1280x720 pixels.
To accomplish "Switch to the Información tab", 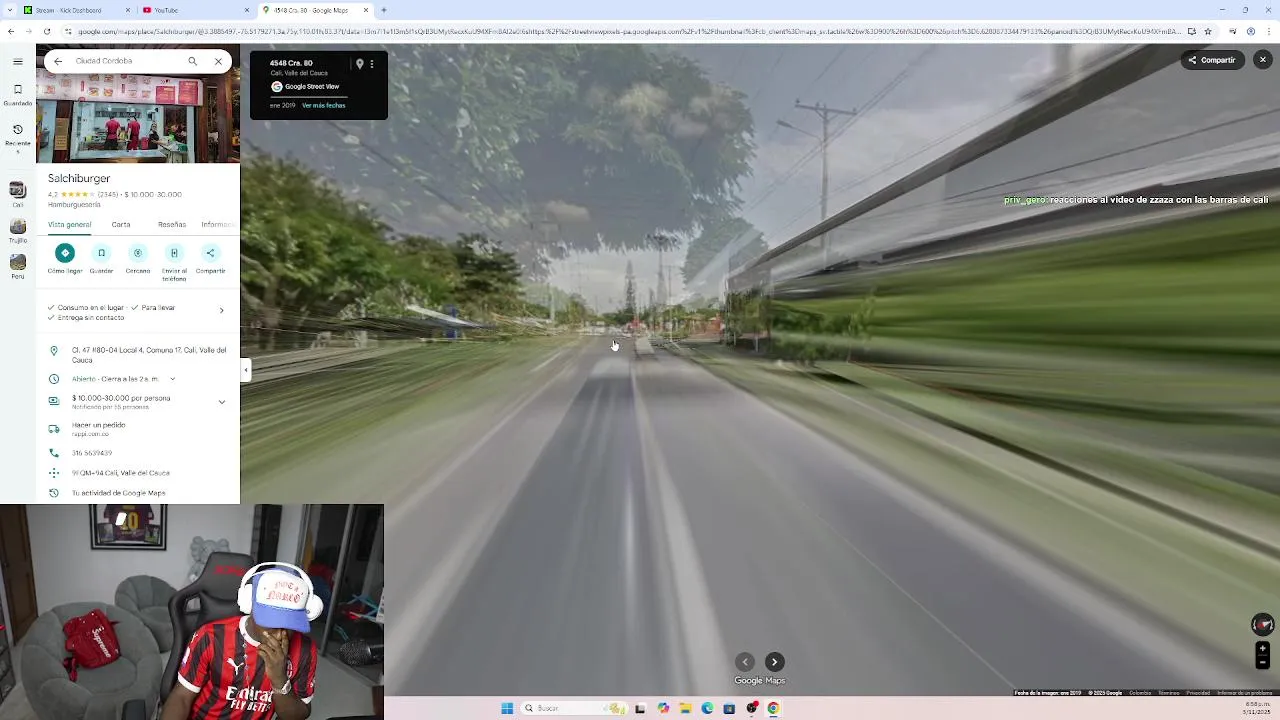I will (219, 224).
